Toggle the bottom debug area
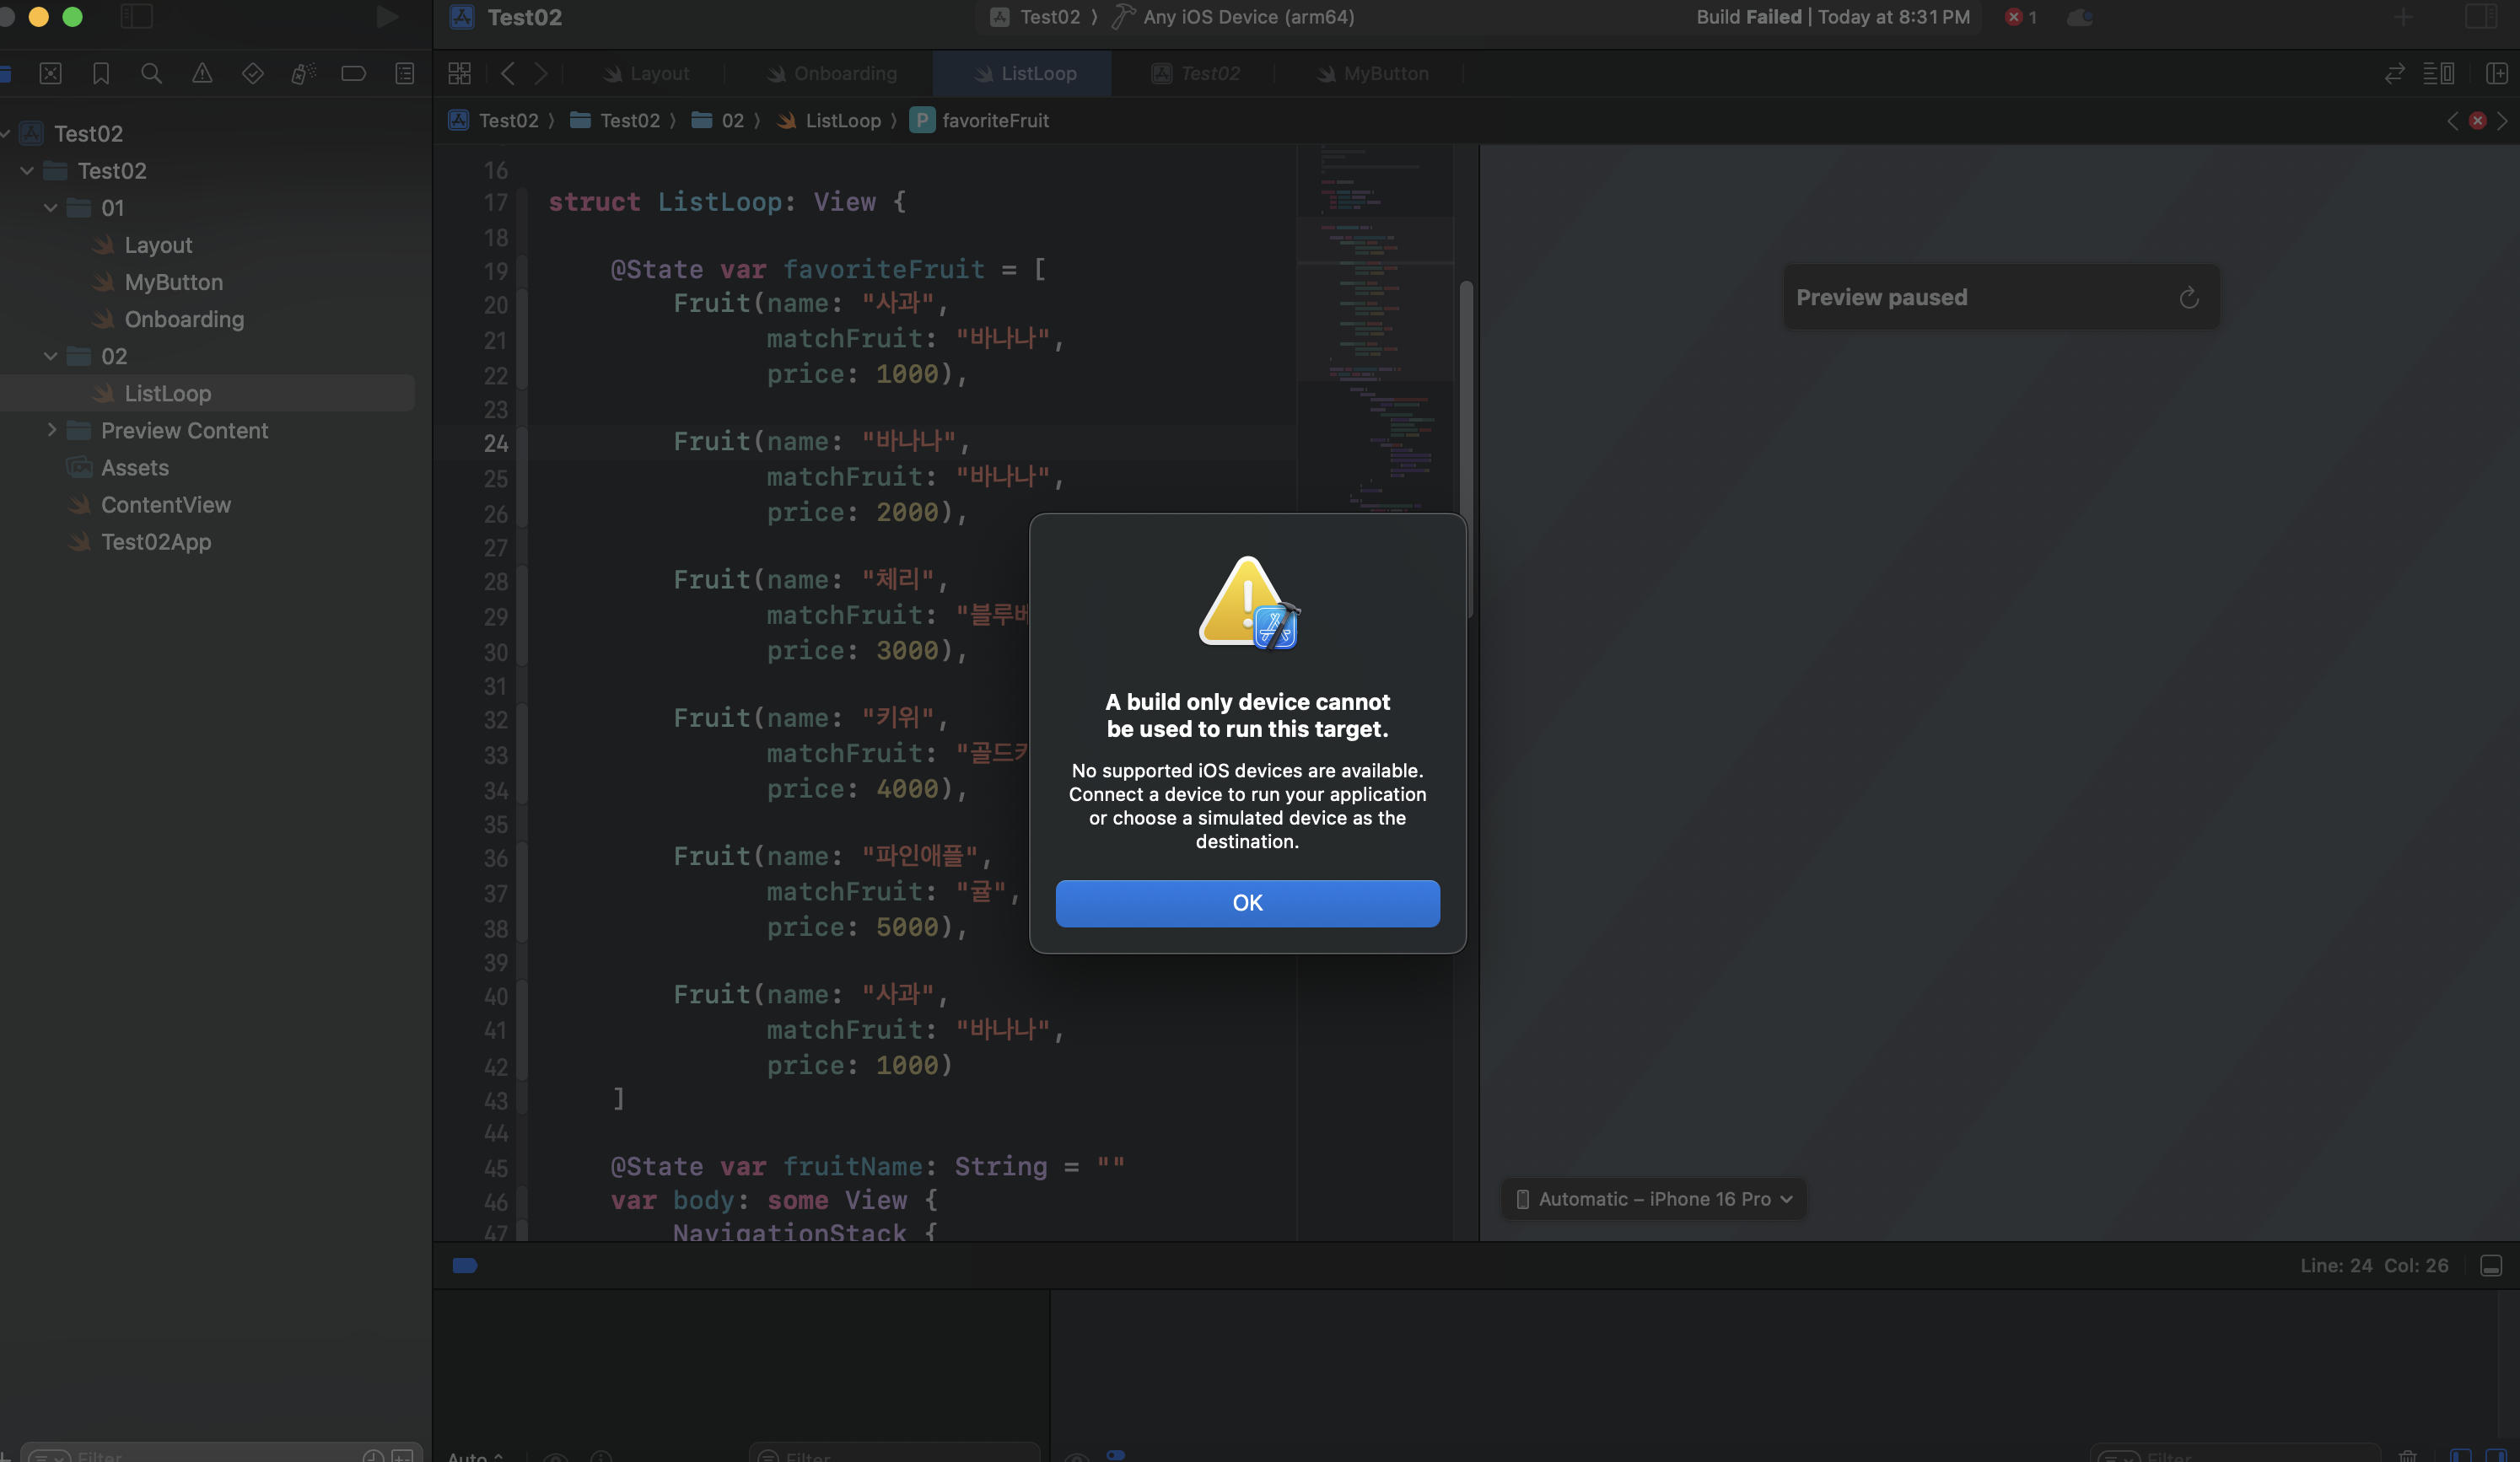The image size is (2520, 1462). coord(2490,1266)
